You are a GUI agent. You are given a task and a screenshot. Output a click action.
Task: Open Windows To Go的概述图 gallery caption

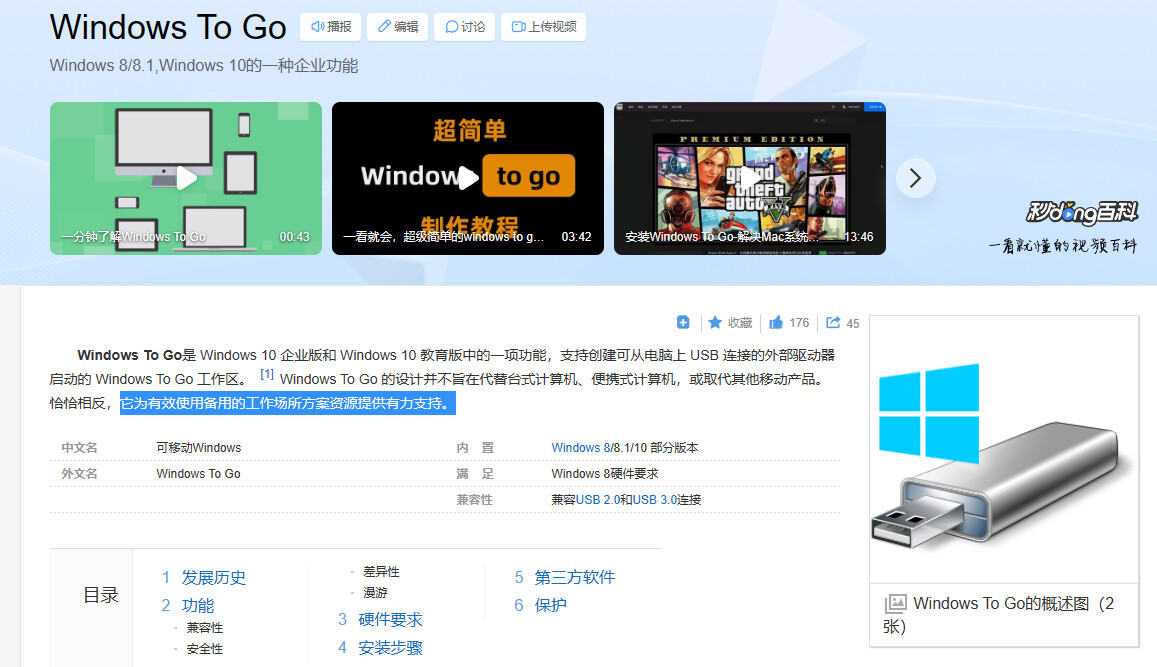pyautogui.click(x=998, y=615)
